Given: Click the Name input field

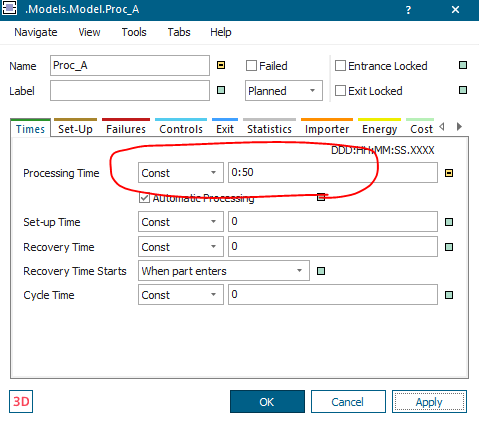Looking at the screenshot, I should click(130, 65).
